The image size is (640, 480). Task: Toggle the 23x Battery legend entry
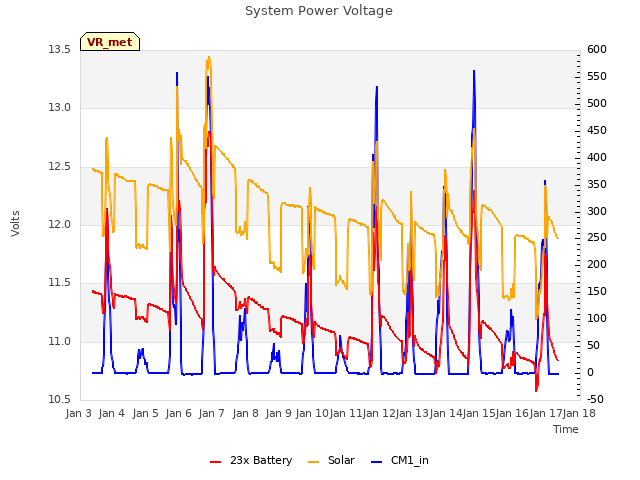coord(251,460)
